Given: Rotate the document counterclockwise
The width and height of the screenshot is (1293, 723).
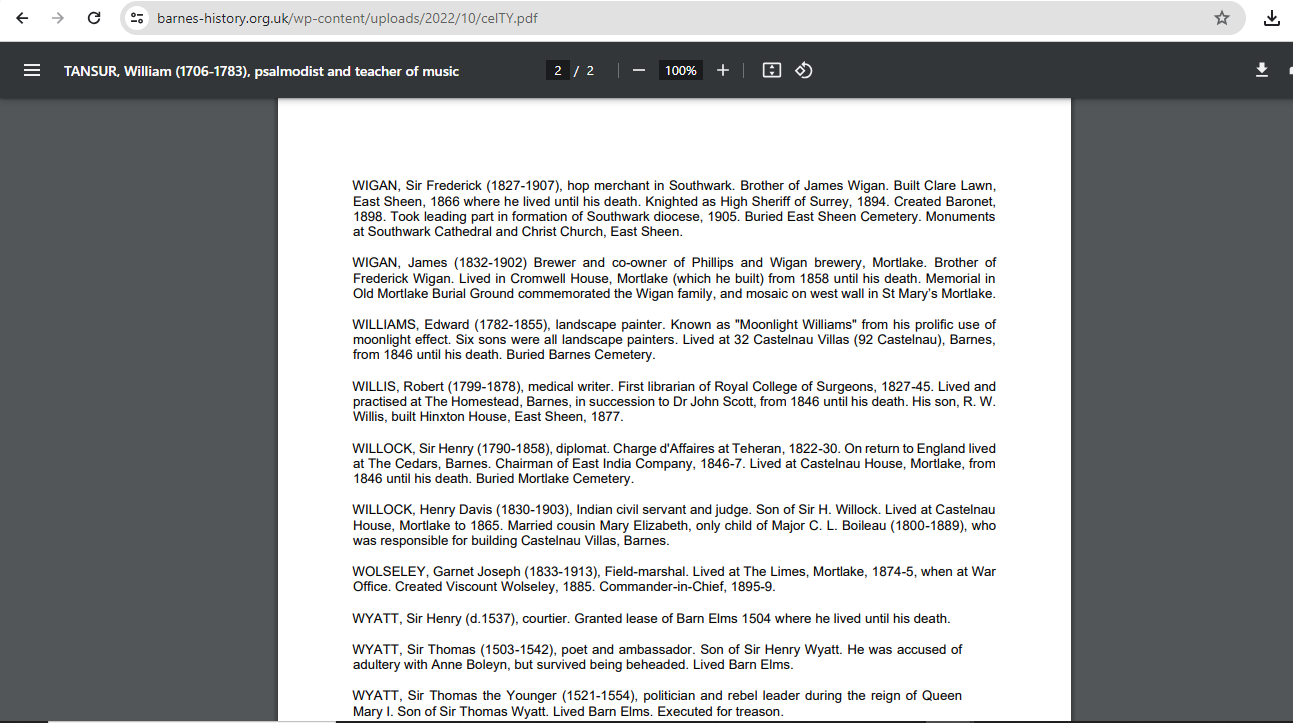Looking at the screenshot, I should coord(803,70).
